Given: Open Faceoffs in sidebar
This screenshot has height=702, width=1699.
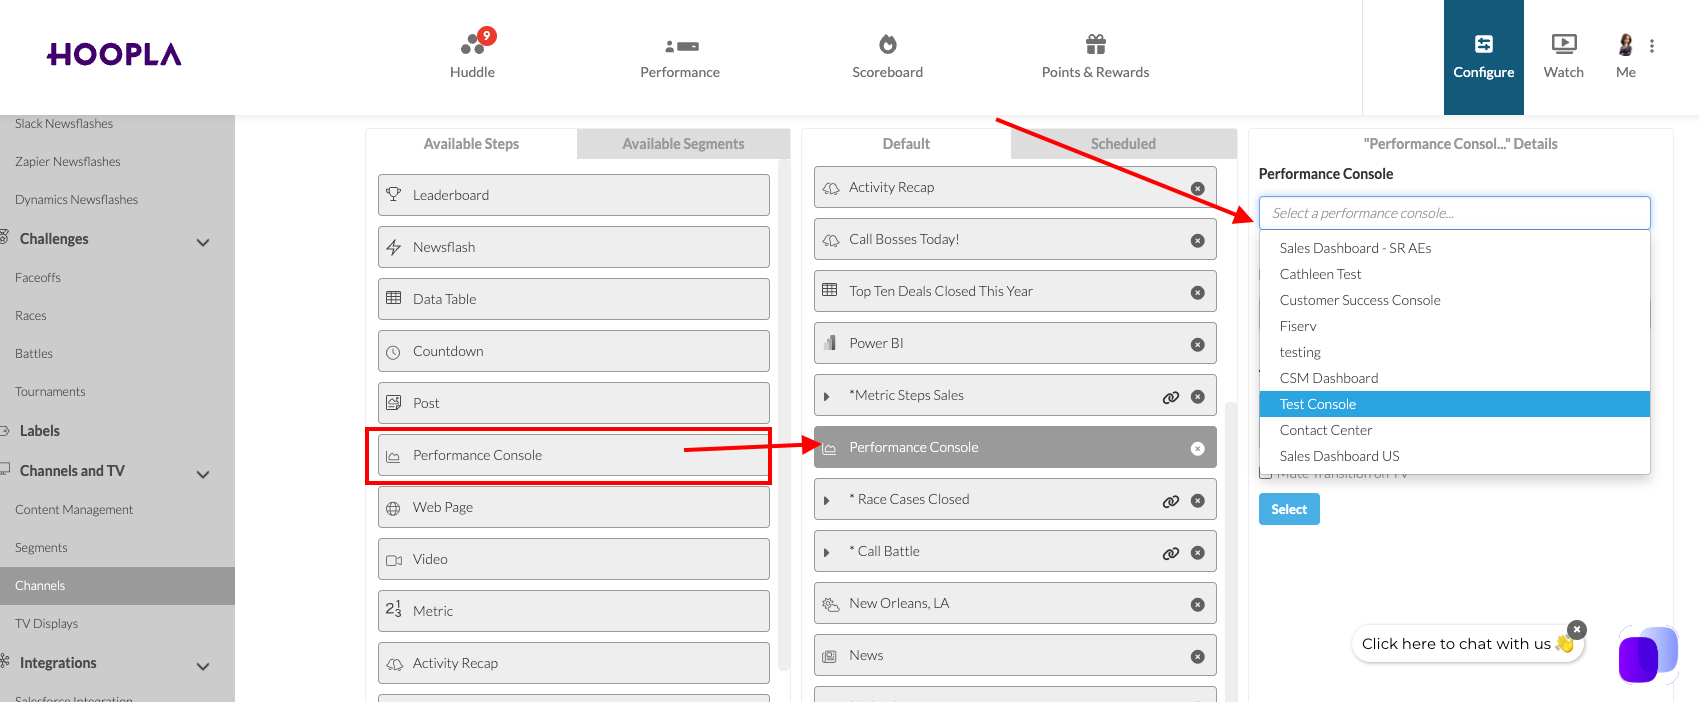Looking at the screenshot, I should pyautogui.click(x=38, y=278).
